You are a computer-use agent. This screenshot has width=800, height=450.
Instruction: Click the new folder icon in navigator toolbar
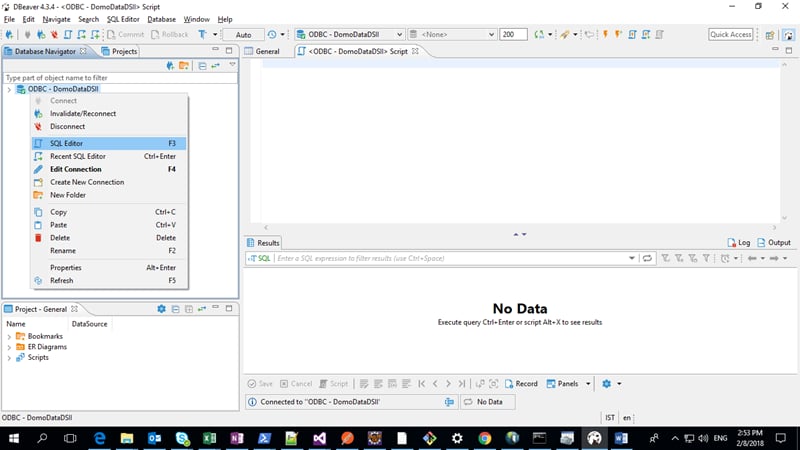(x=184, y=66)
